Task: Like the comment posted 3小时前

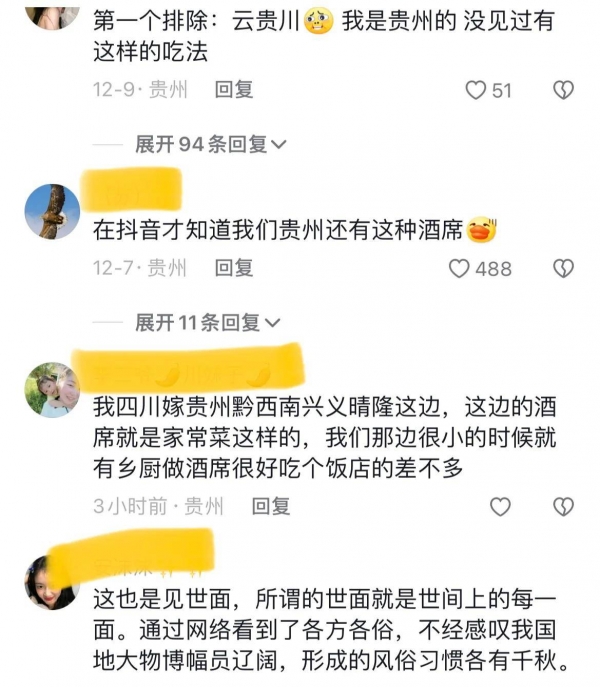Action: pyautogui.click(x=500, y=507)
